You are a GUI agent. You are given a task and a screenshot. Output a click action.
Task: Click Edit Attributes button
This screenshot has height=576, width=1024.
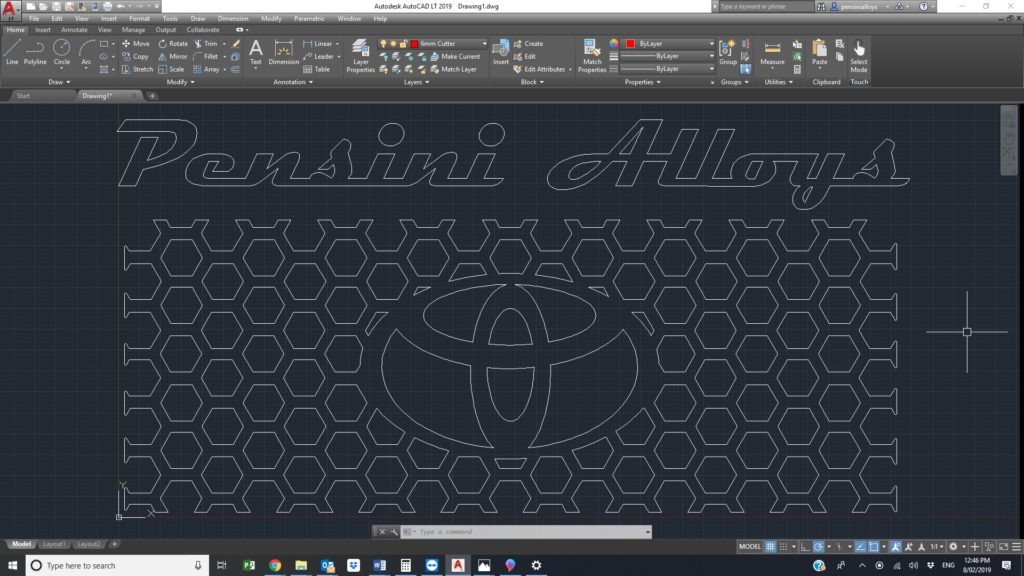pyautogui.click(x=539, y=69)
